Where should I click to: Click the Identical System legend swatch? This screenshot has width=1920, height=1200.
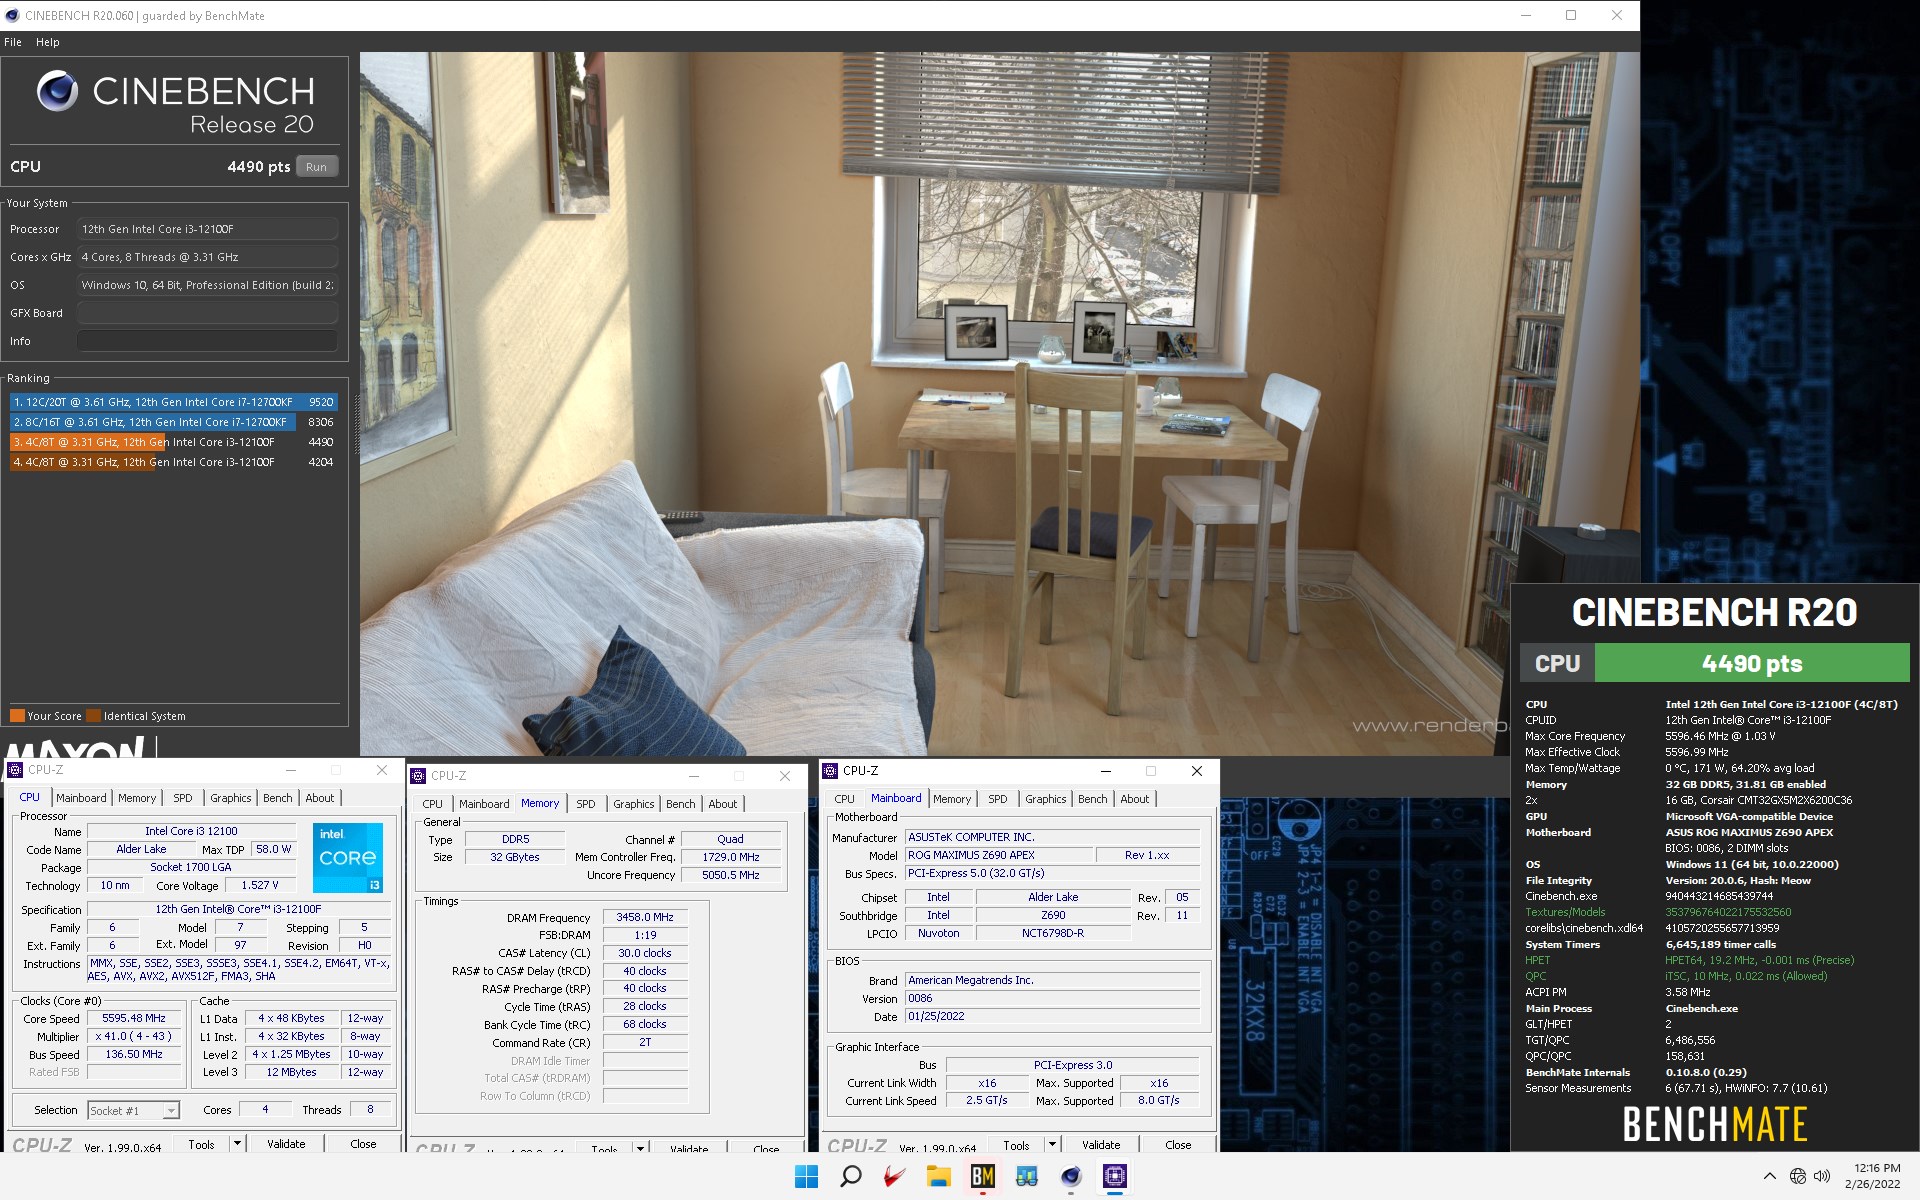click(x=93, y=716)
